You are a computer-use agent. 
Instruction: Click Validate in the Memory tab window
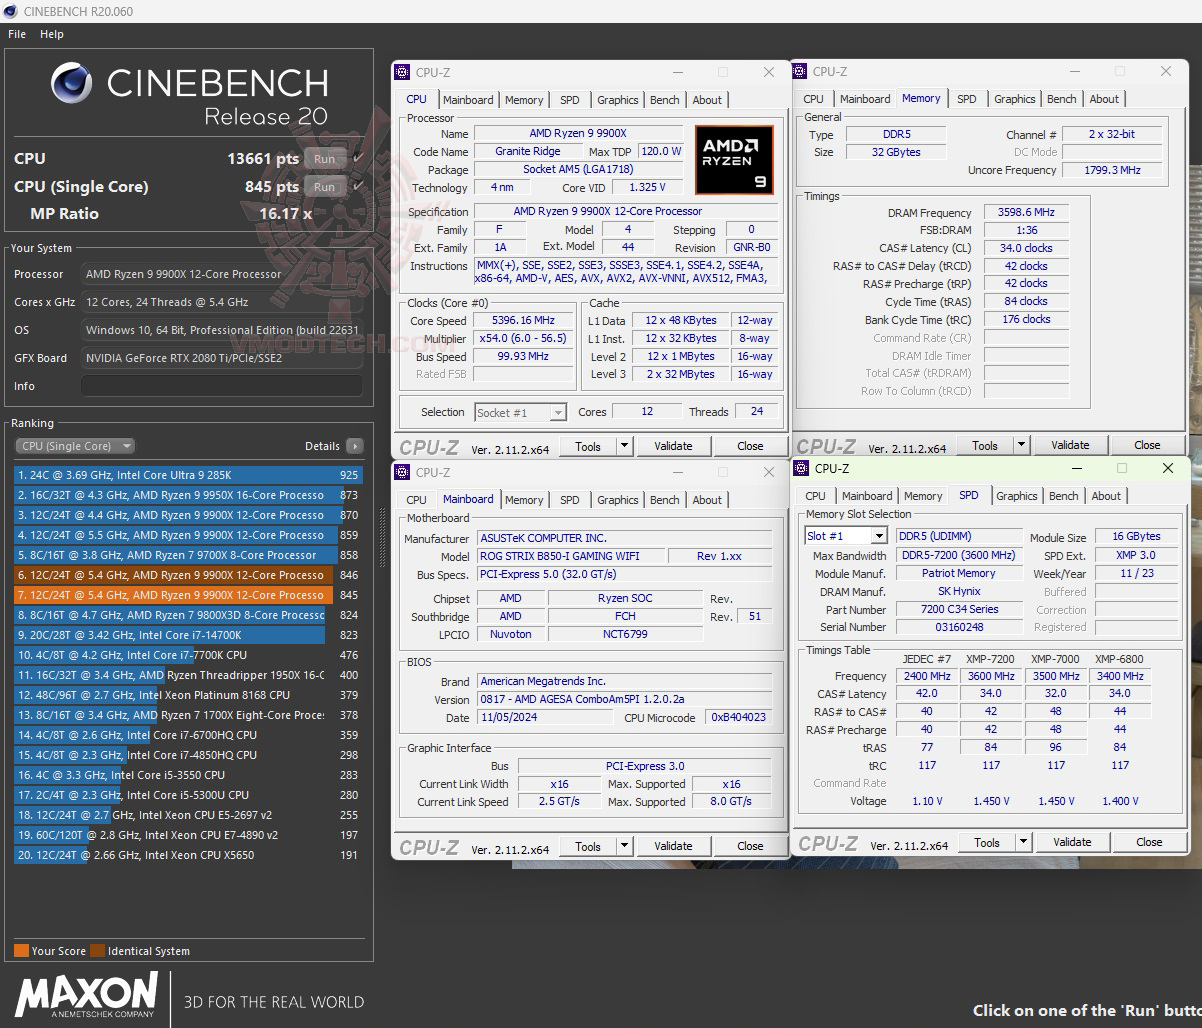coord(1070,445)
